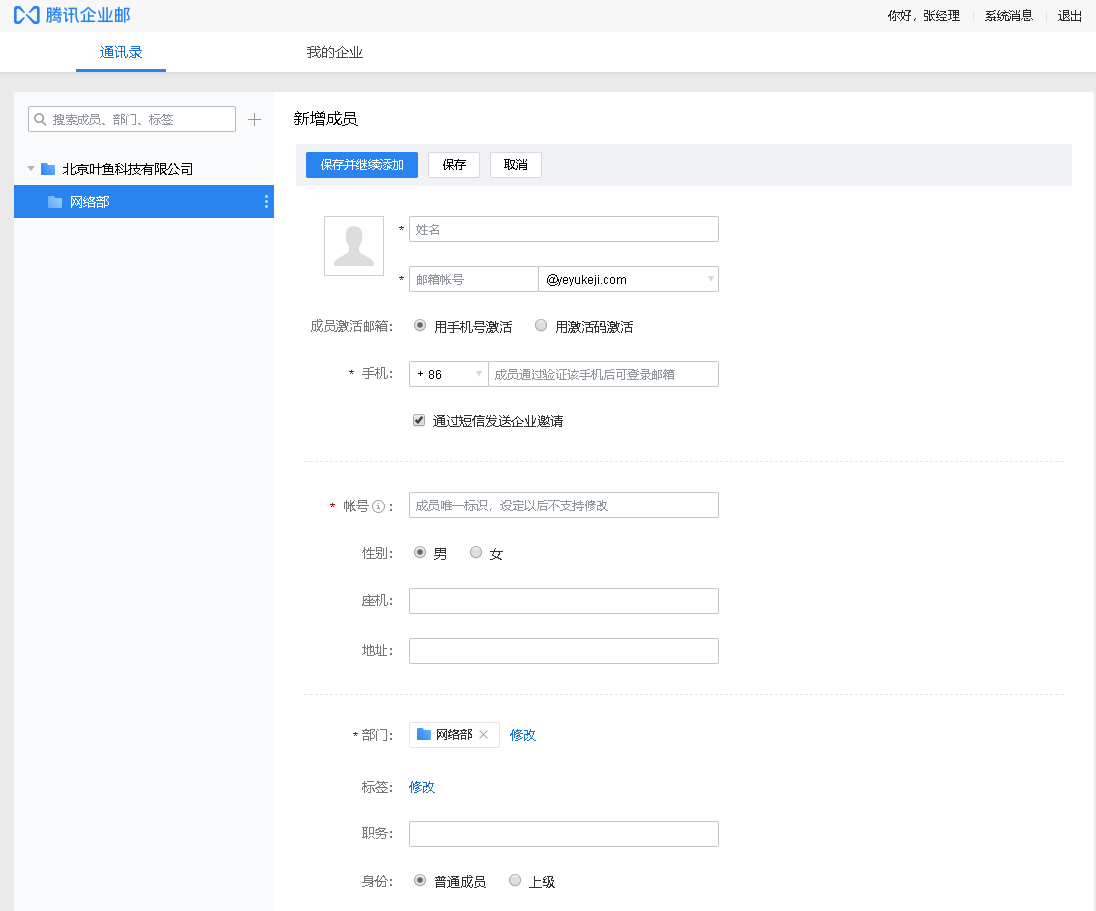Remove 网络部 department tag via its X icon
Screen dimensions: 1096x911
click(484, 734)
